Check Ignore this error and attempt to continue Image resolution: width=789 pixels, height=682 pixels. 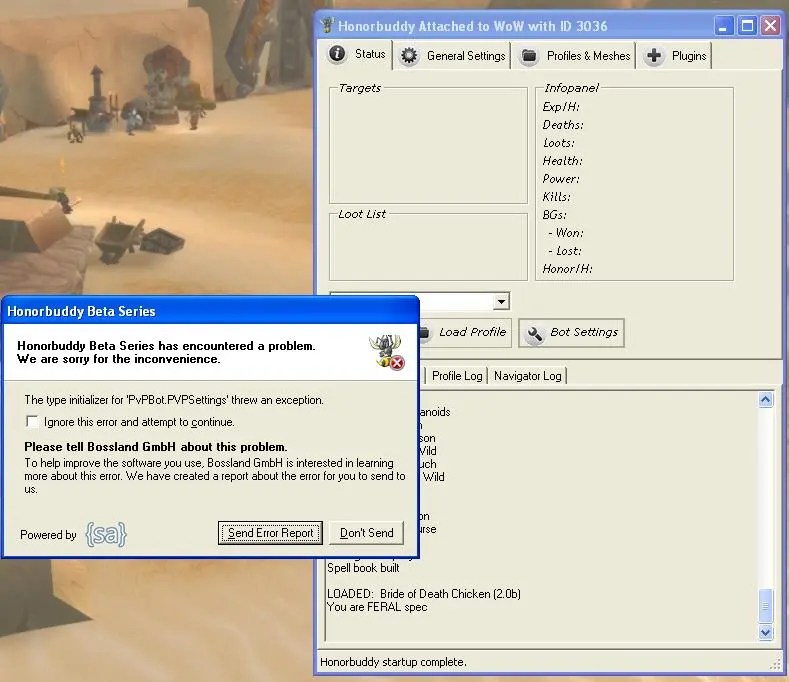(x=32, y=422)
